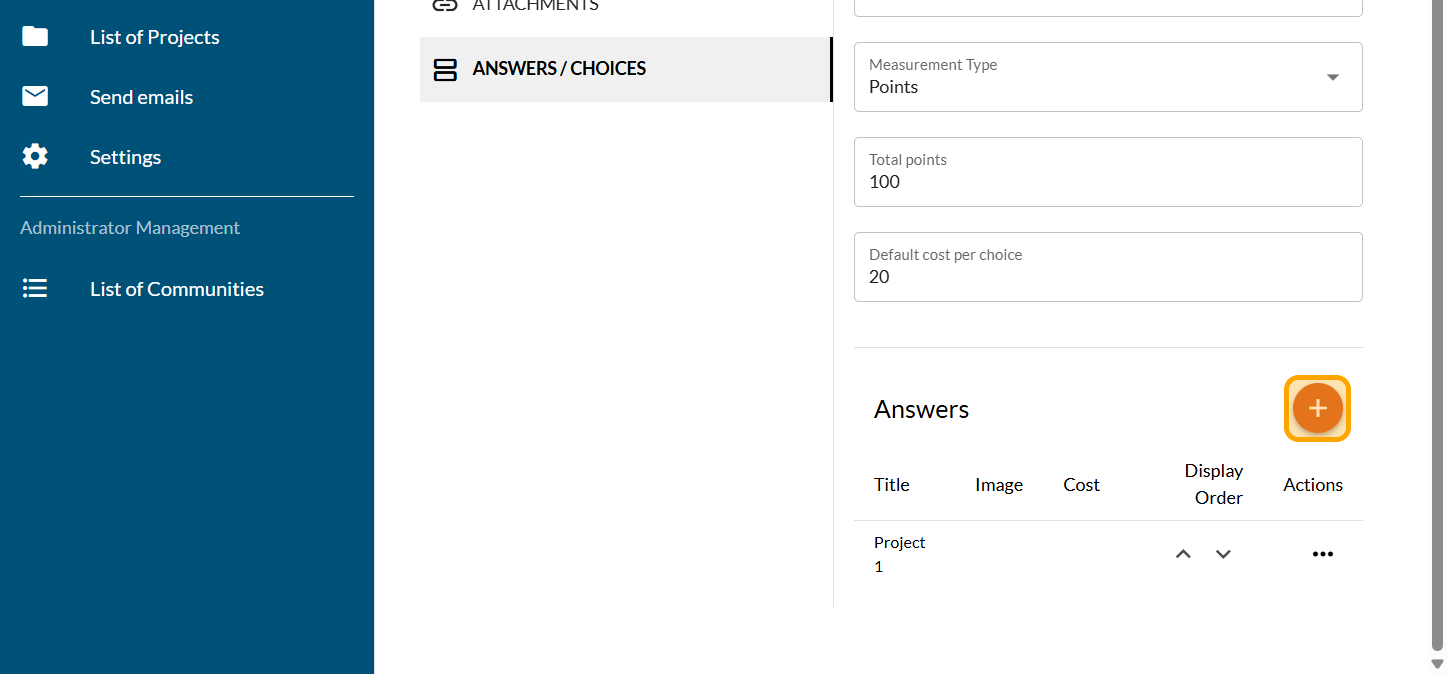The height and width of the screenshot is (674, 1447).
Task: Add a new answer with the orange plus button
Action: pos(1317,408)
